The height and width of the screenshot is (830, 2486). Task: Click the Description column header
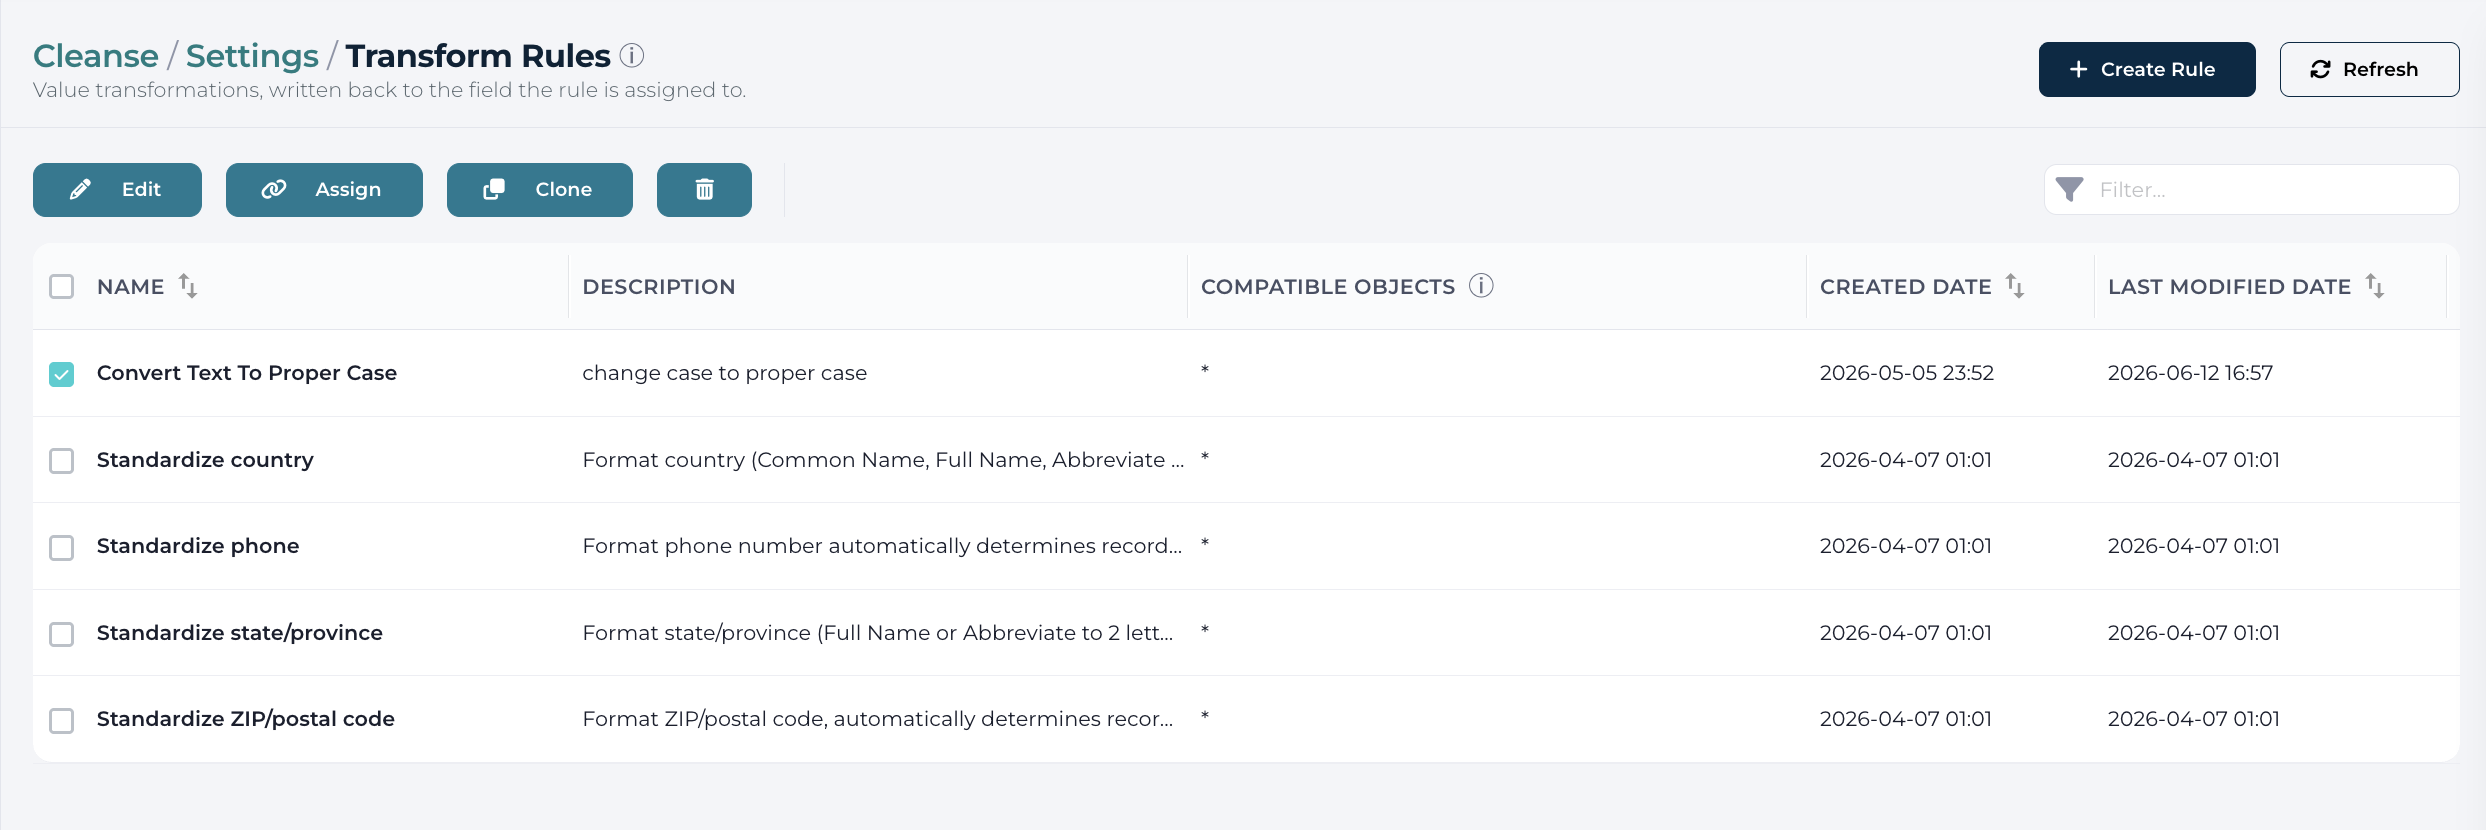point(659,287)
